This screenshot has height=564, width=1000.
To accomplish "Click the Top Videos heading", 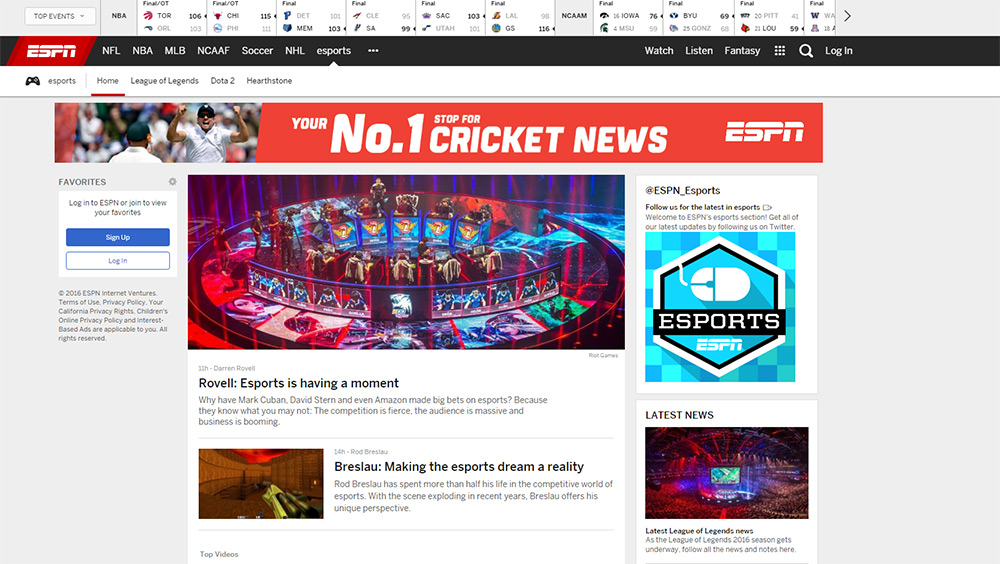I will click(x=219, y=554).
